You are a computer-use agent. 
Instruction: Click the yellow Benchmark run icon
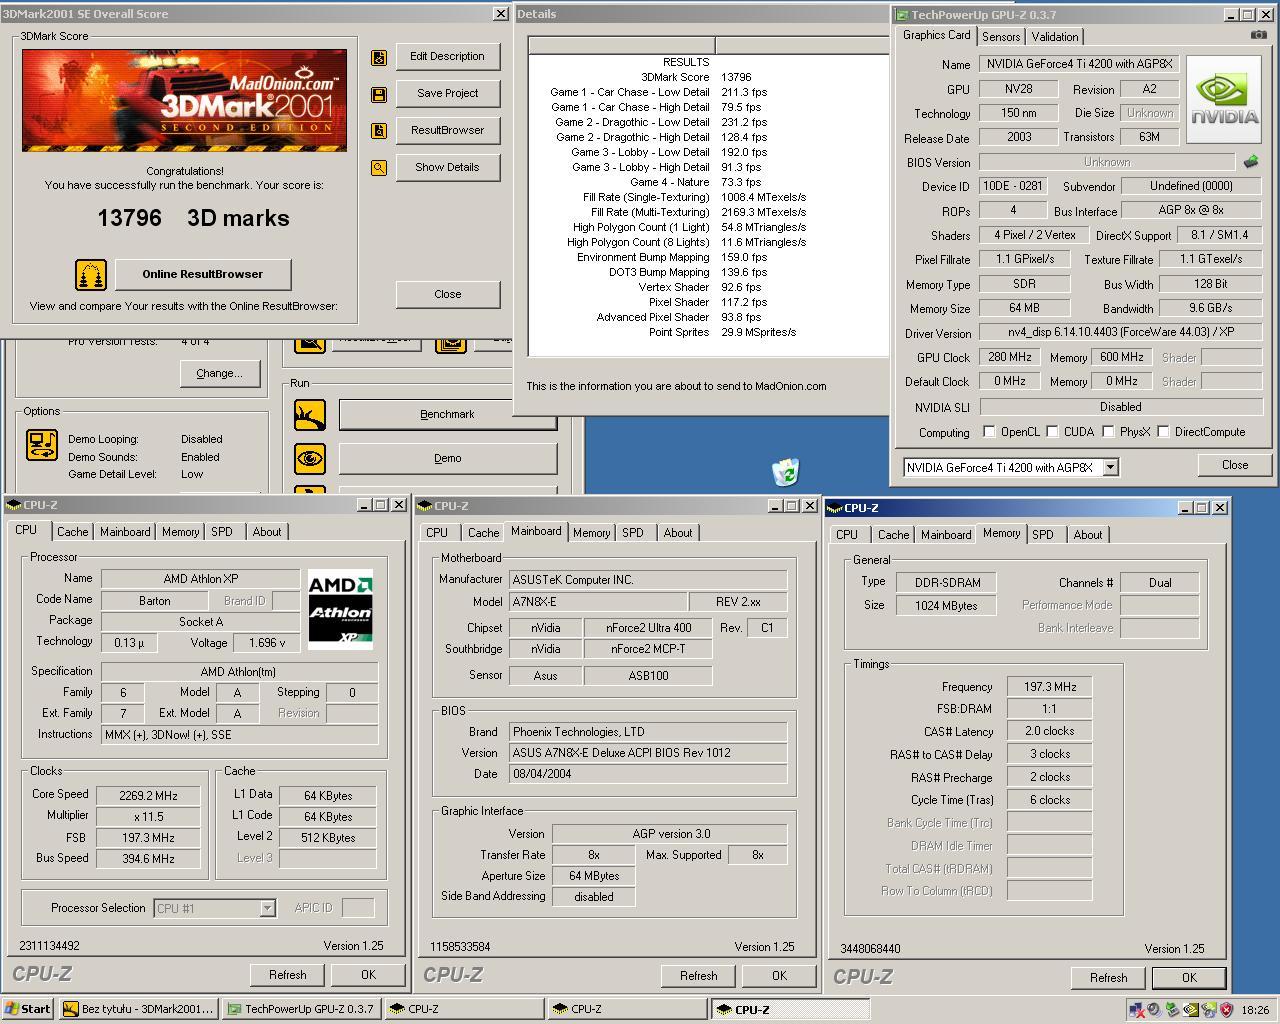[310, 414]
